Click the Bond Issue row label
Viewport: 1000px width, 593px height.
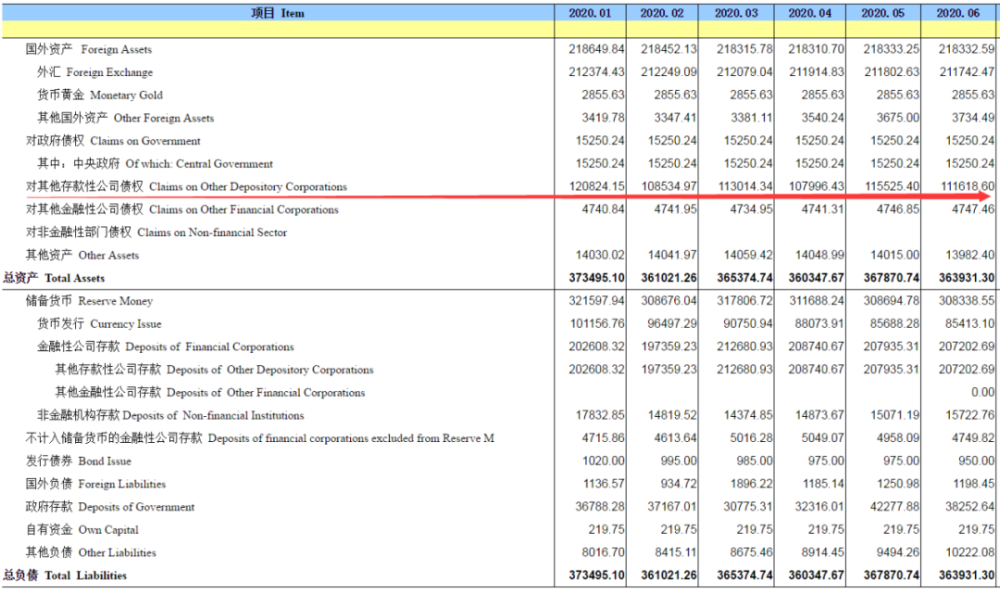coord(78,461)
